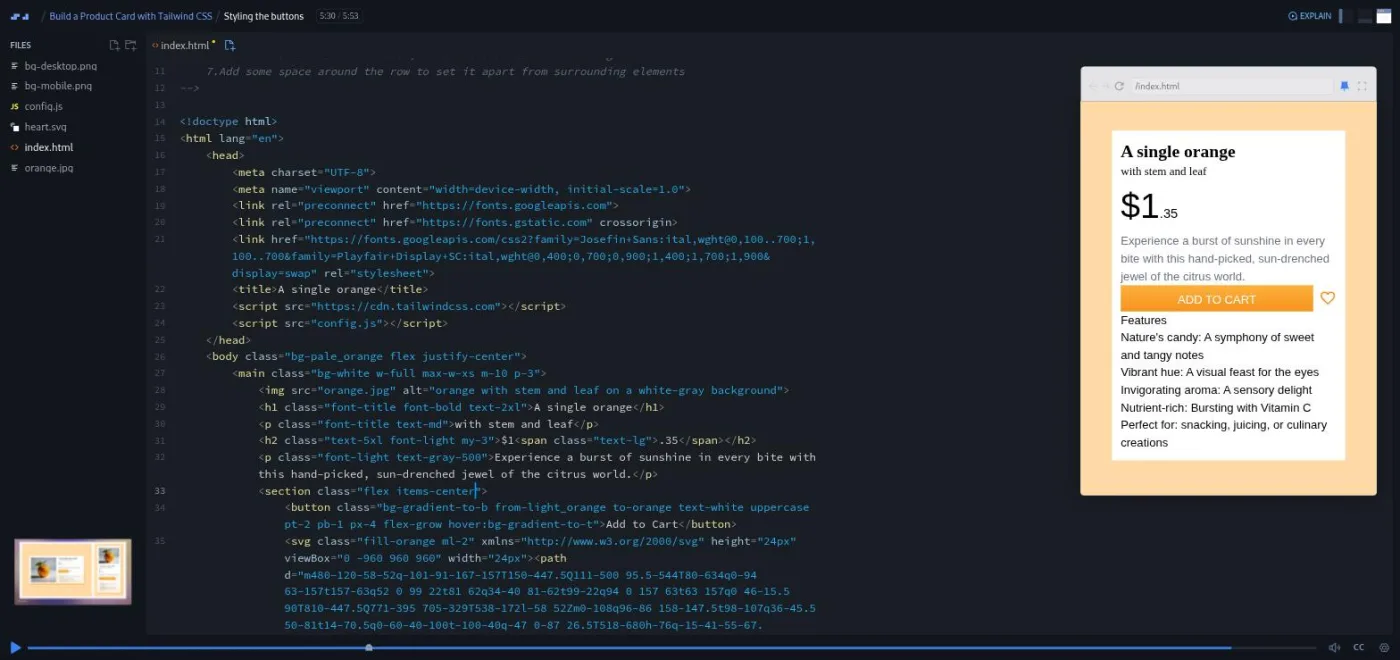Click the <body class="bg-pale_orange..."> line
Screen dimensions: 1400x660
click(x=366, y=356)
